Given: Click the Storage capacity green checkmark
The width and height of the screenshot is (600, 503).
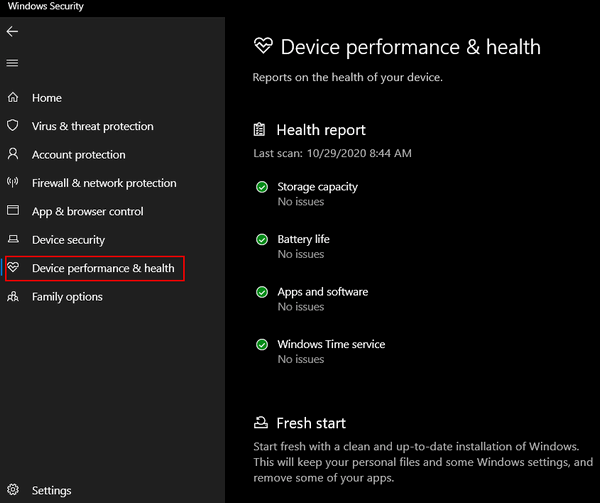Looking at the screenshot, I should (x=262, y=187).
